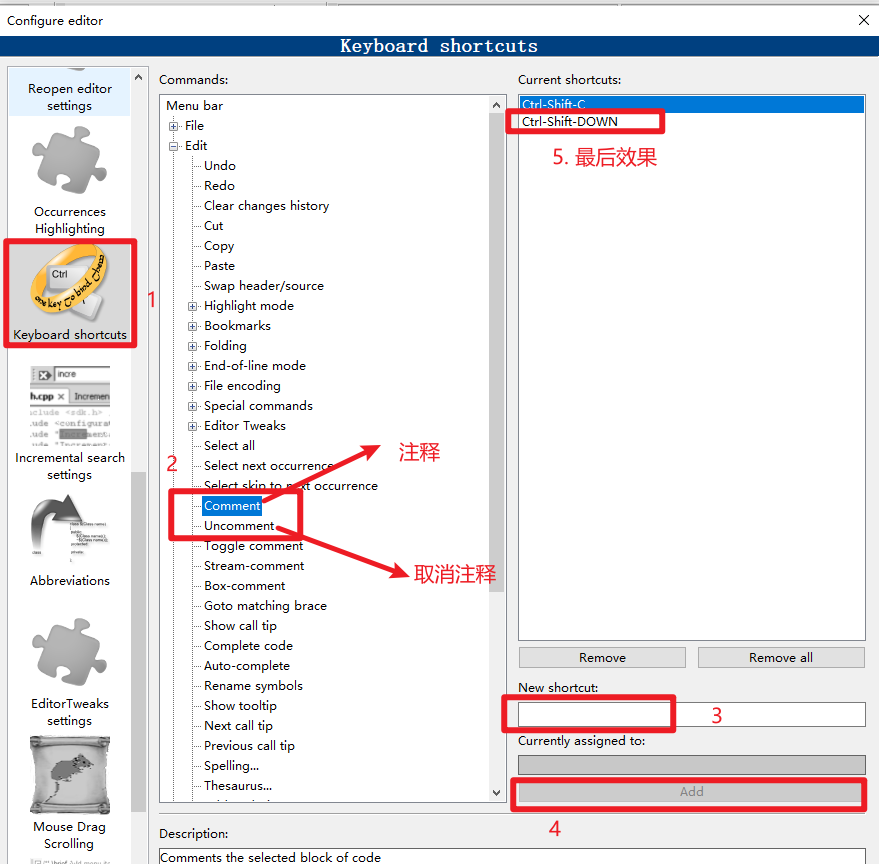Click commands list scroll-down arrow

tap(496, 793)
